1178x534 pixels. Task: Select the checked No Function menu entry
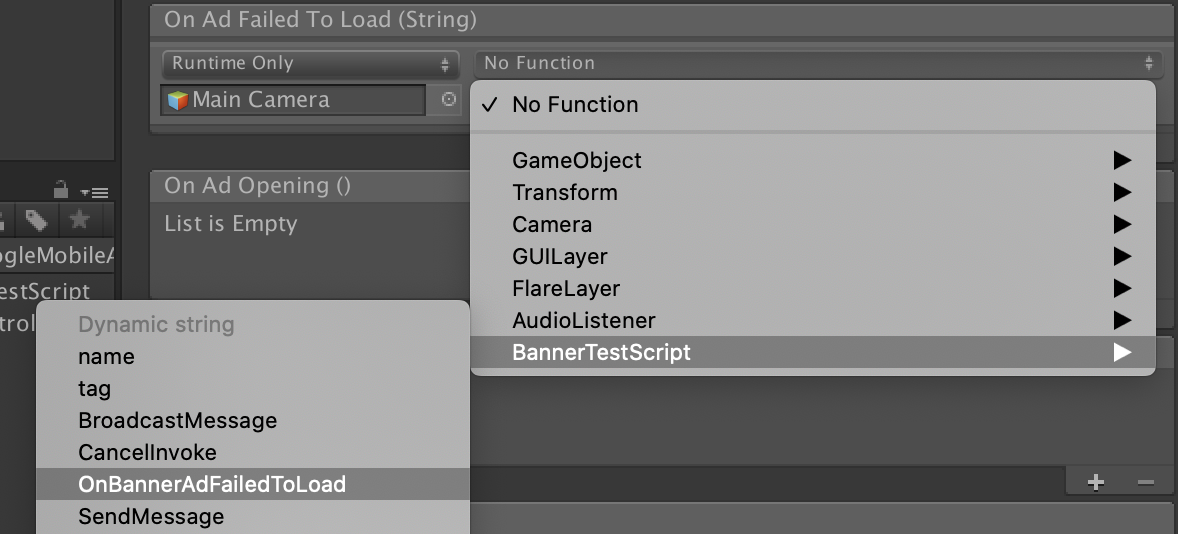tap(574, 104)
